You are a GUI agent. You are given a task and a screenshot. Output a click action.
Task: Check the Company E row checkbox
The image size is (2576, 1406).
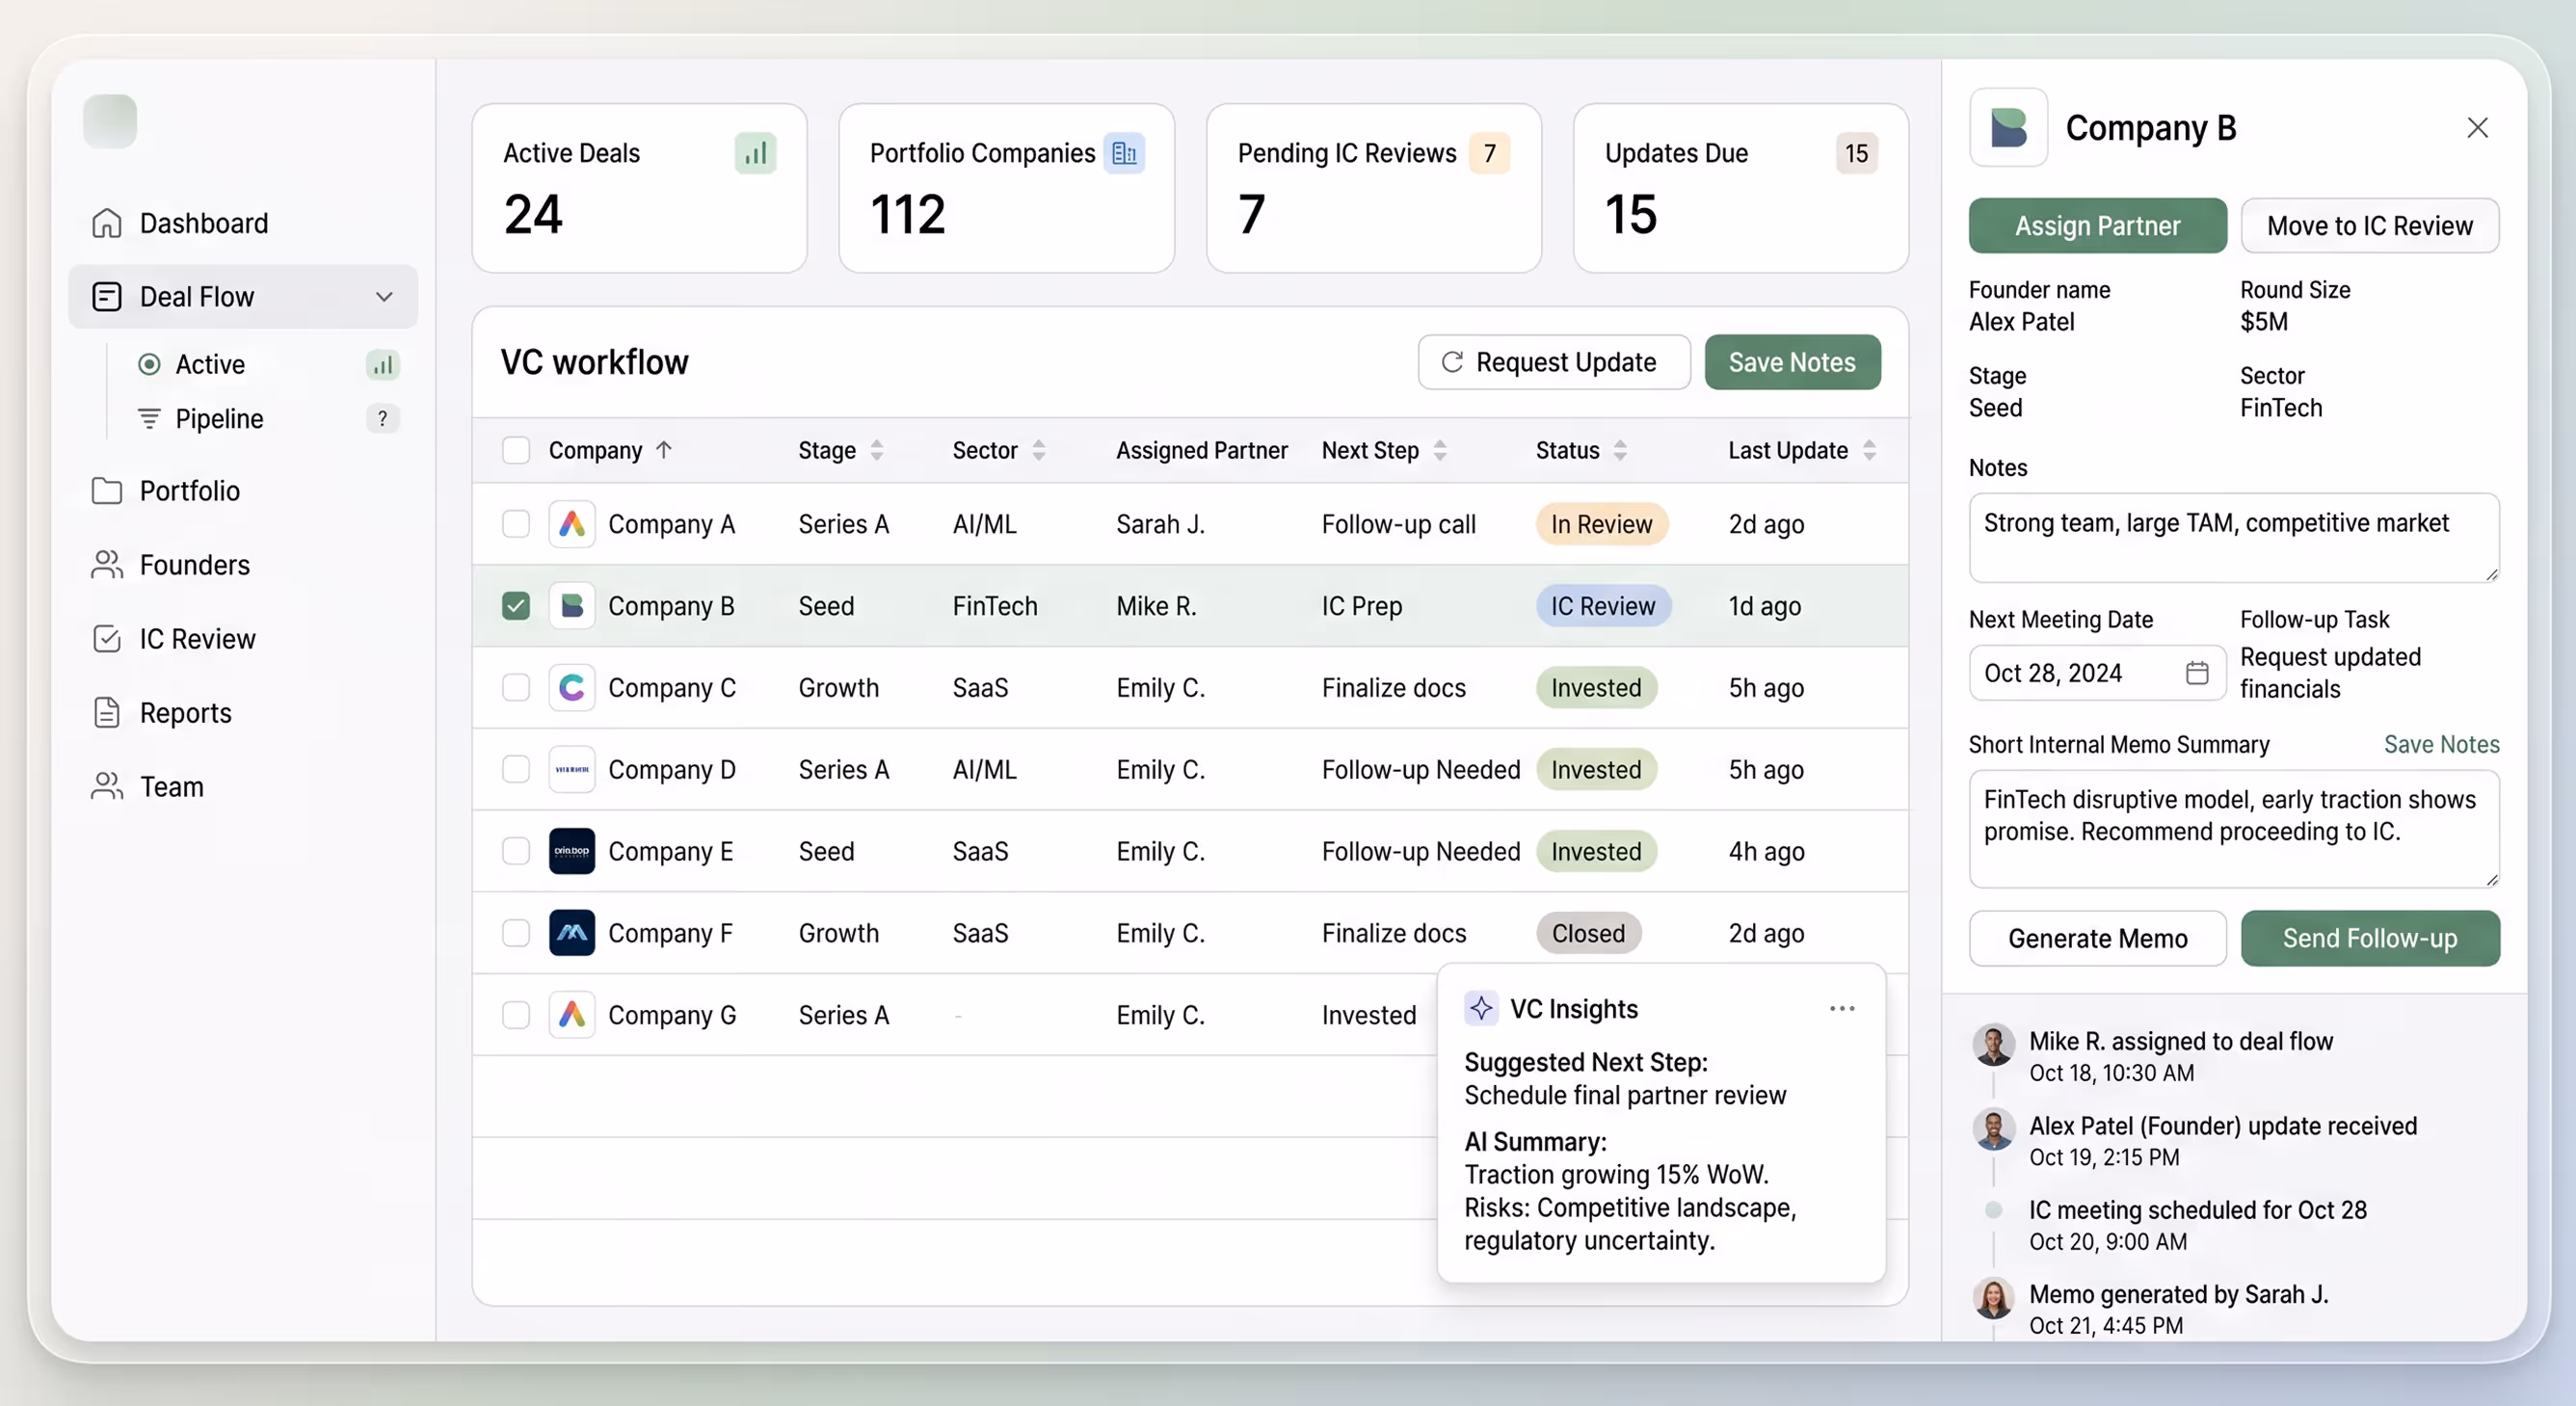[516, 852]
